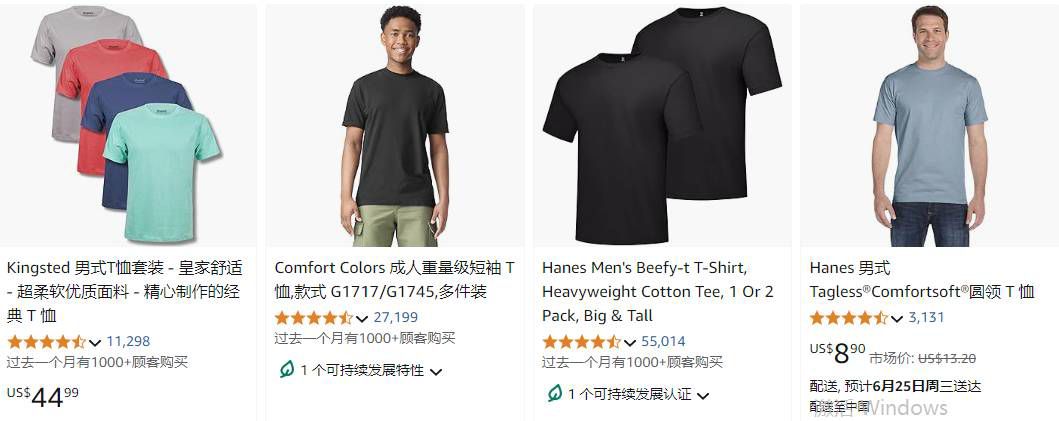Open Hanes Men's Beefy-t T-Shirt title
Screen dimensions: 1059x421
tap(658, 292)
